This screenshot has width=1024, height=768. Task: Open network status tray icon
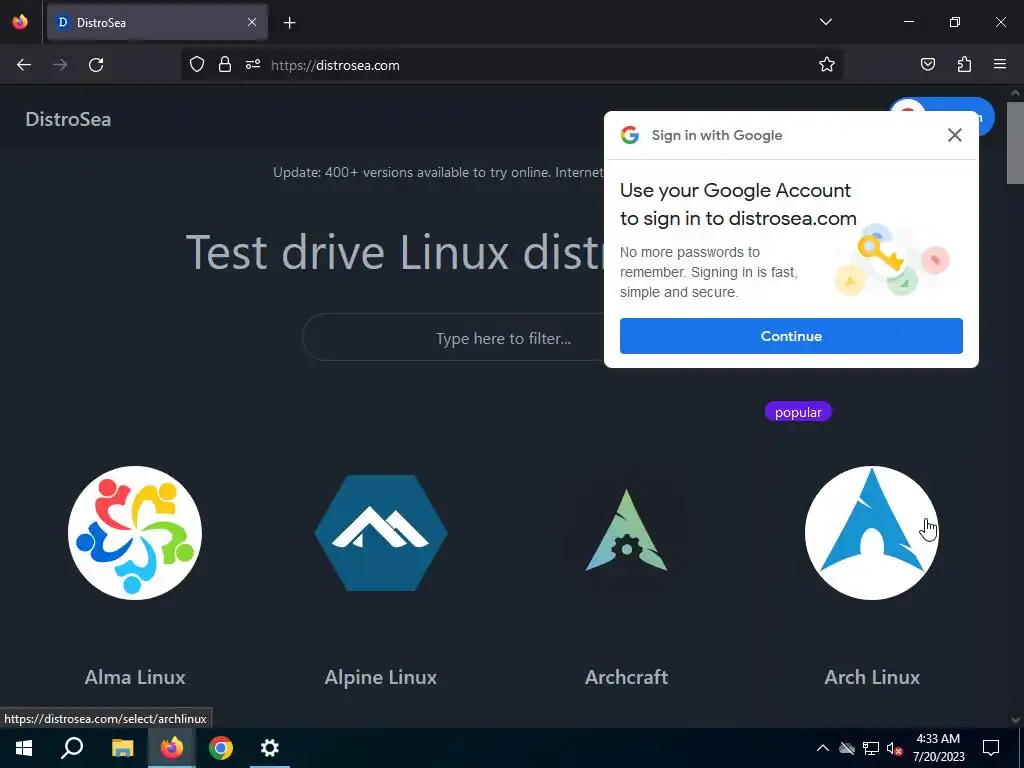click(871, 748)
